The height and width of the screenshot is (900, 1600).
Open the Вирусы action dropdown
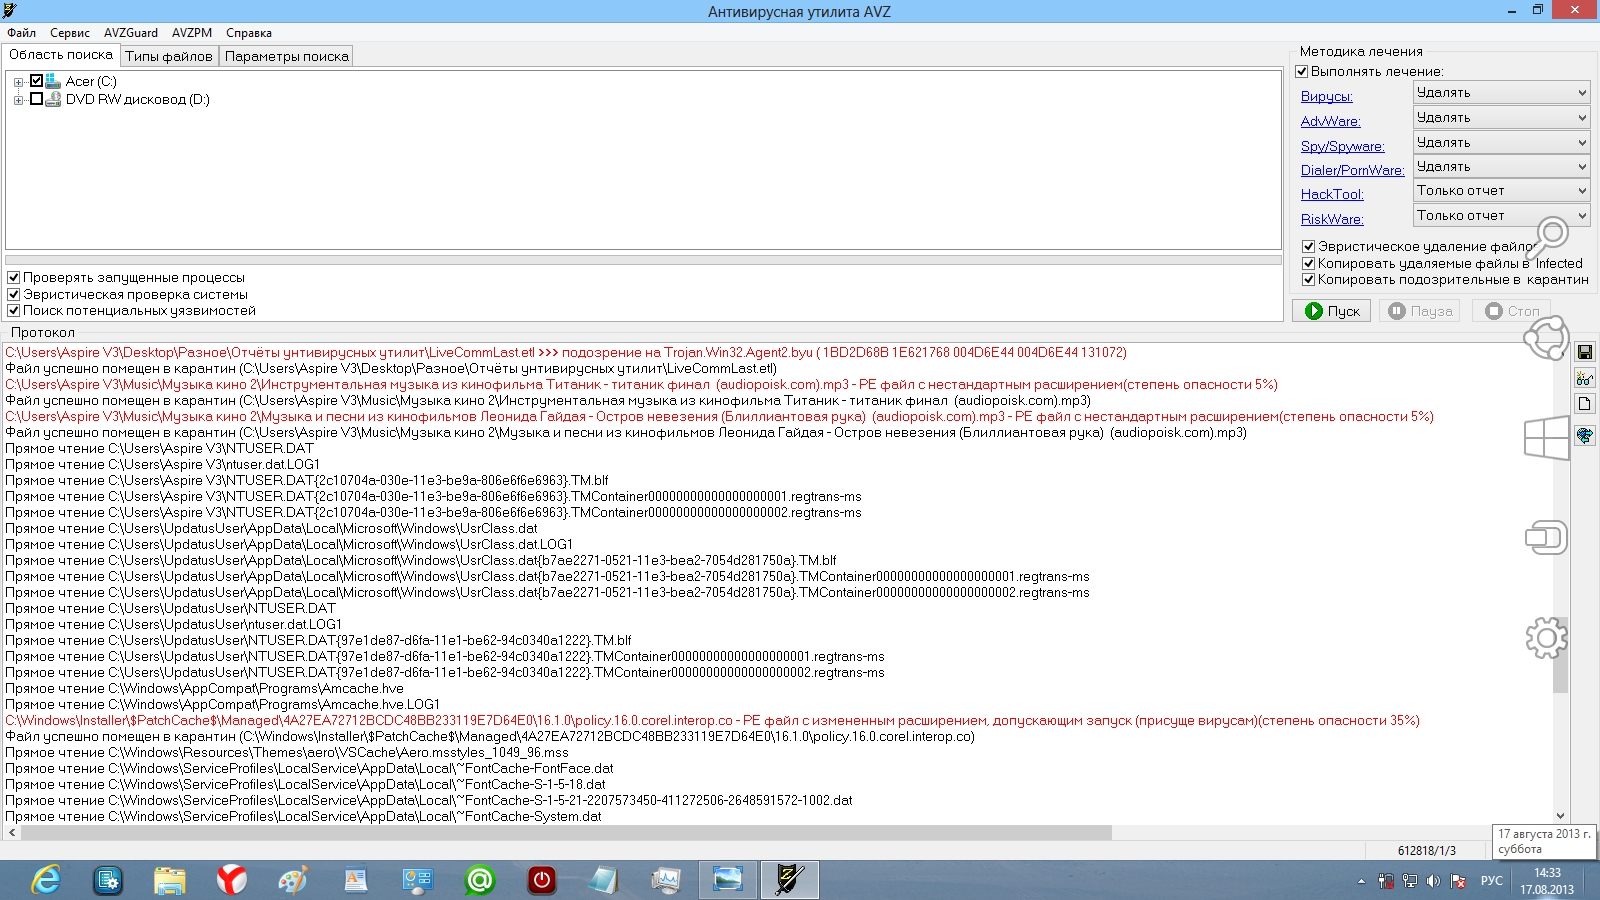(1501, 92)
